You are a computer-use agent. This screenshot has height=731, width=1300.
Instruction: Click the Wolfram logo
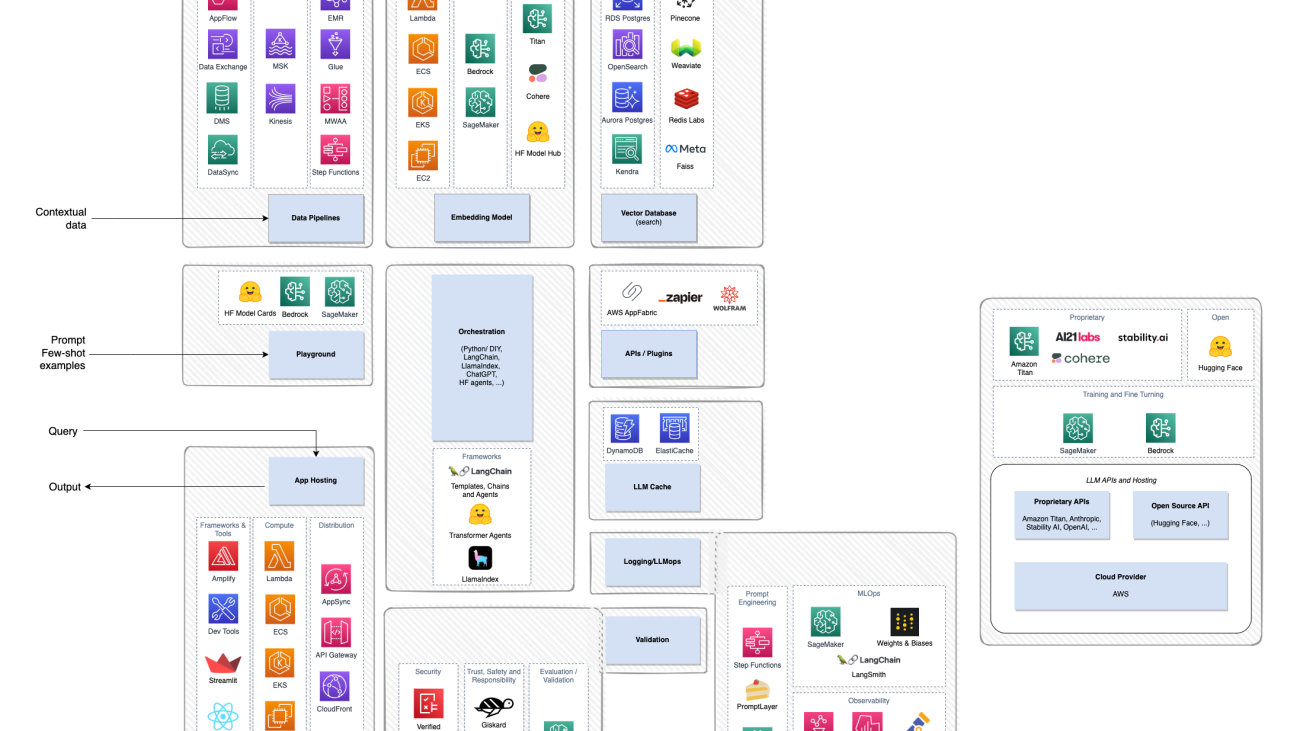click(x=730, y=298)
